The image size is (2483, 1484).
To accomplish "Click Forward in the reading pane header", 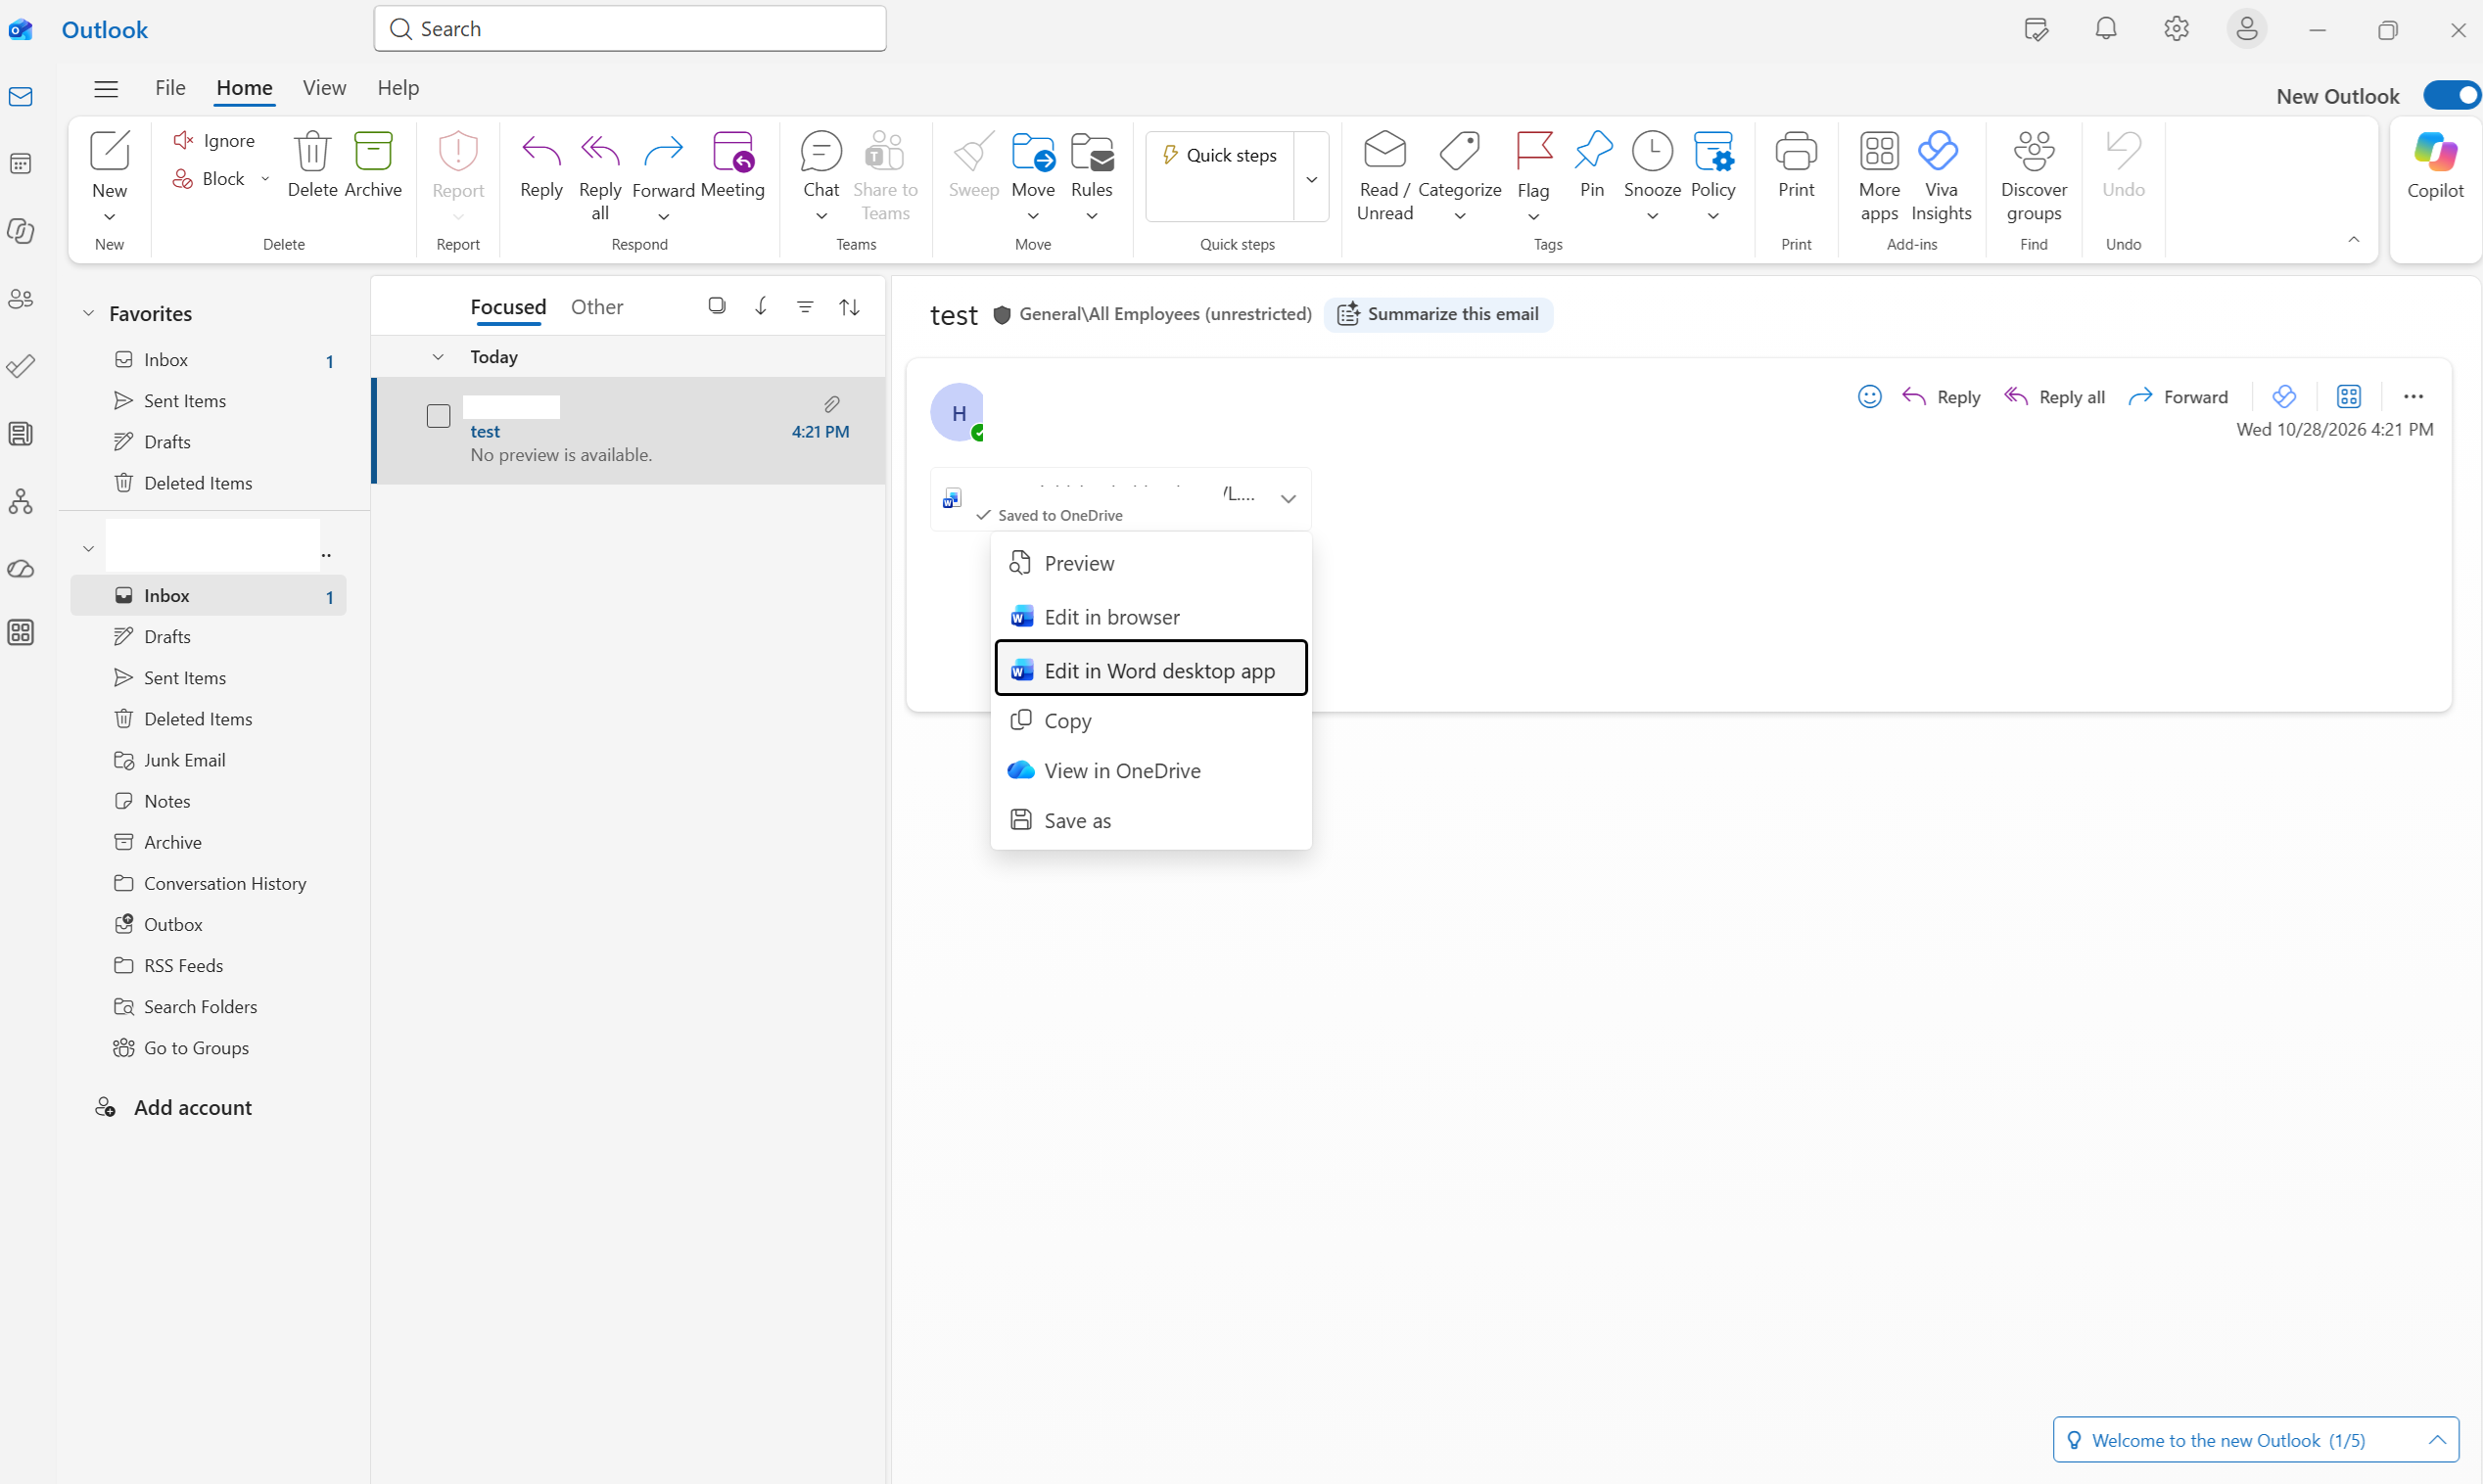I will pyautogui.click(x=2178, y=397).
